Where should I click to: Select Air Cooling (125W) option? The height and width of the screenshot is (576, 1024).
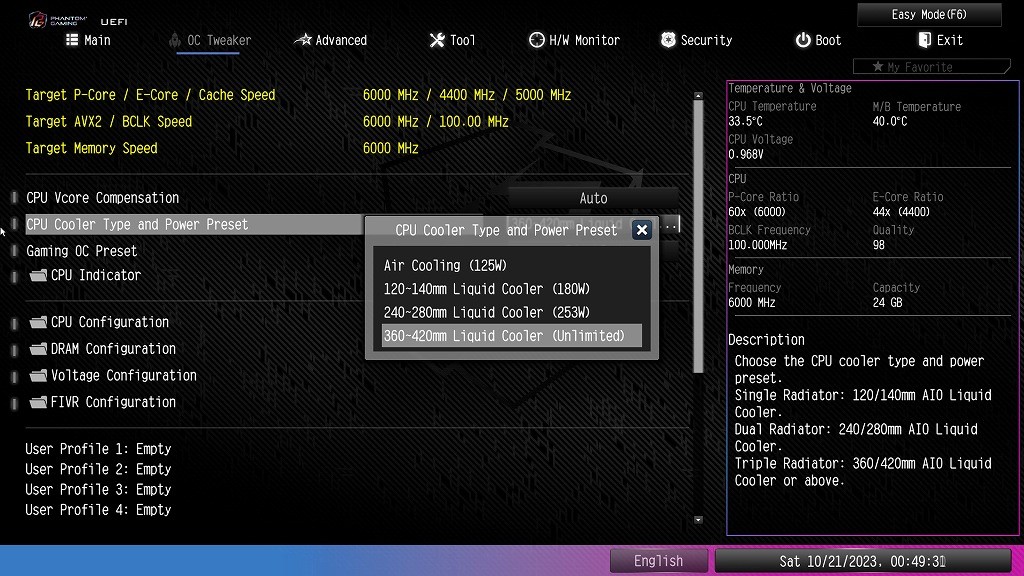(445, 266)
